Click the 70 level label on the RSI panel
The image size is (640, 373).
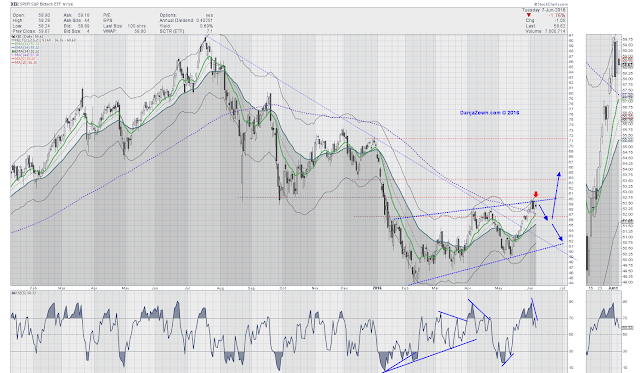(571, 318)
